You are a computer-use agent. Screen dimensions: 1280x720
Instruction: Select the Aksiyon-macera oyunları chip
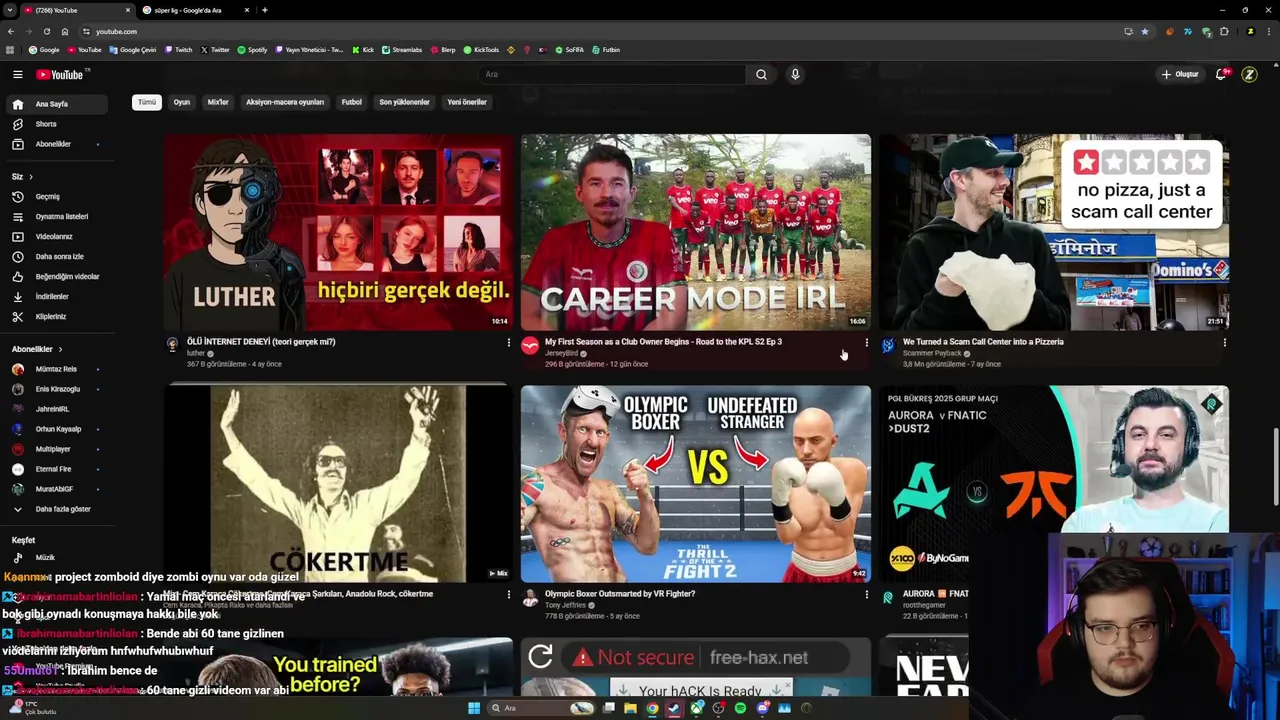(x=285, y=102)
